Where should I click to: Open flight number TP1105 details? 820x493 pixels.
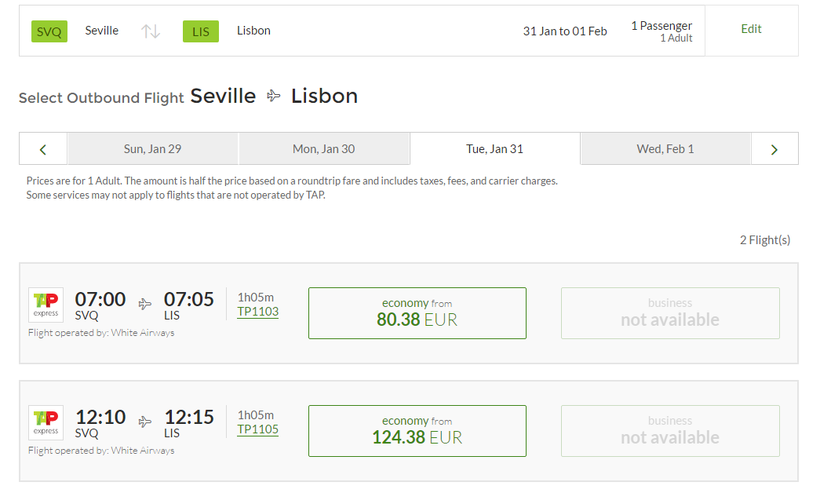tap(258, 430)
